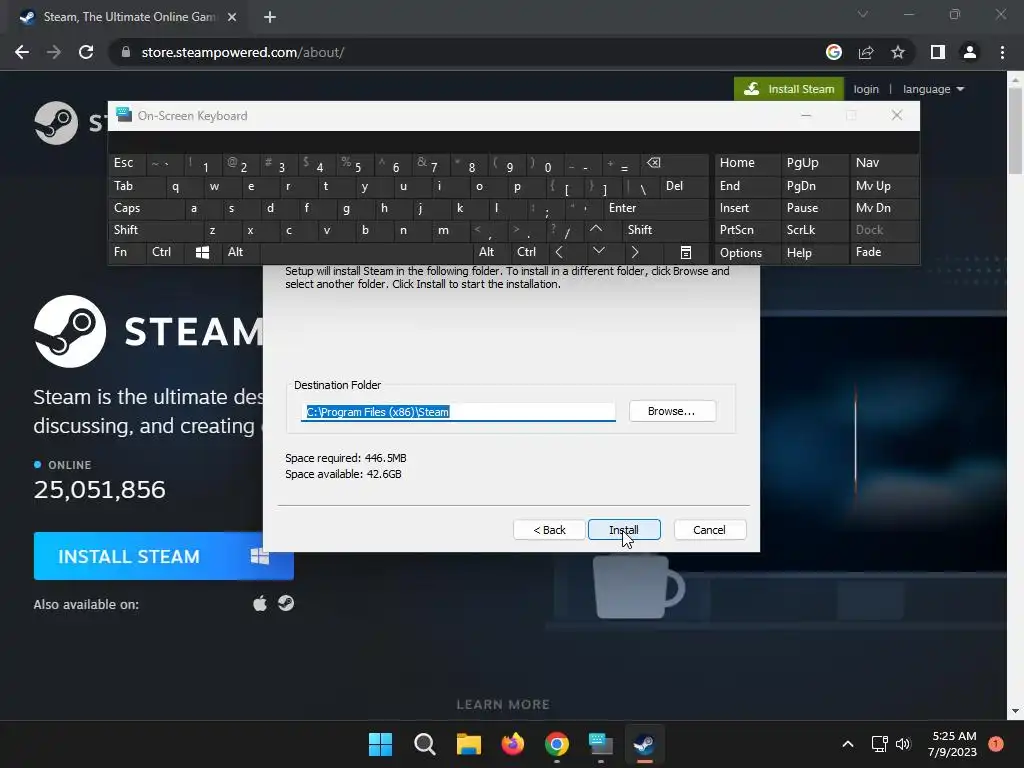Viewport: 1024px width, 768px height.
Task: Open Chrome three-dot menu
Action: tap(1002, 52)
